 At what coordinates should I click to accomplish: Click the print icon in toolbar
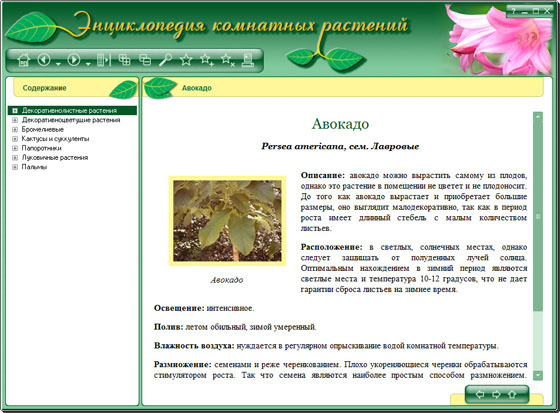pos(248,60)
